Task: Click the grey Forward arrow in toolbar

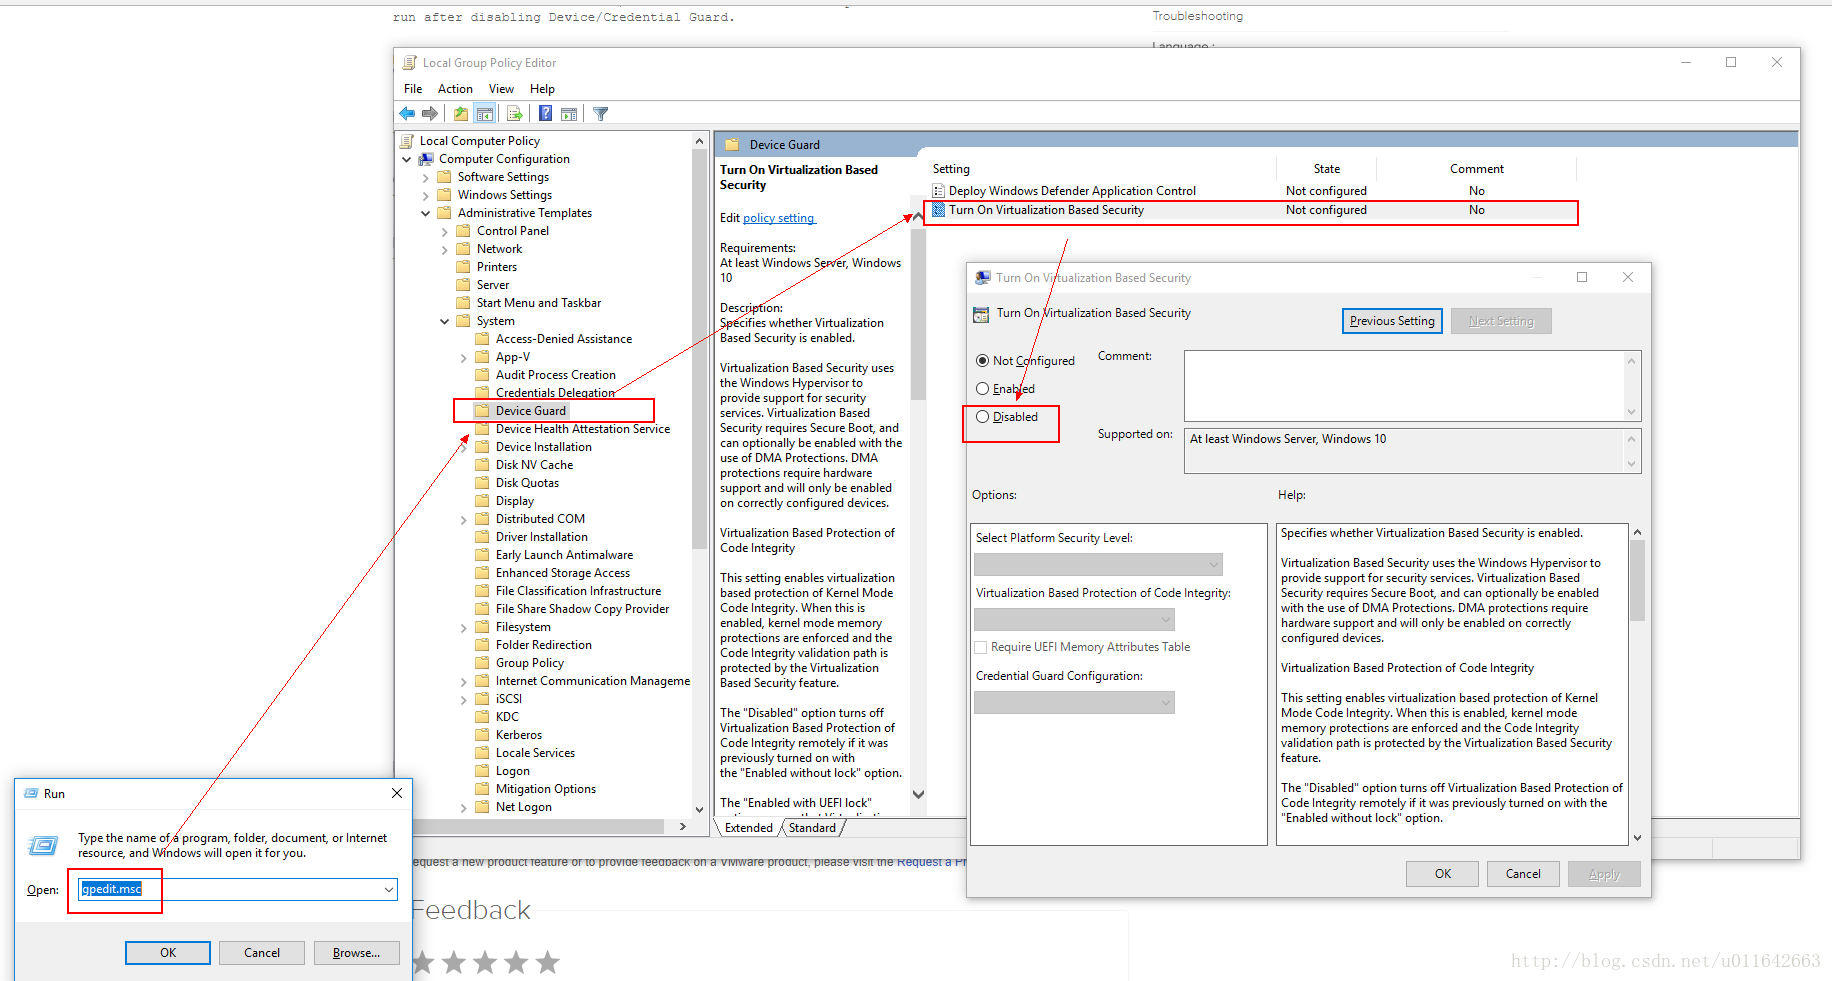Action: click(x=430, y=114)
